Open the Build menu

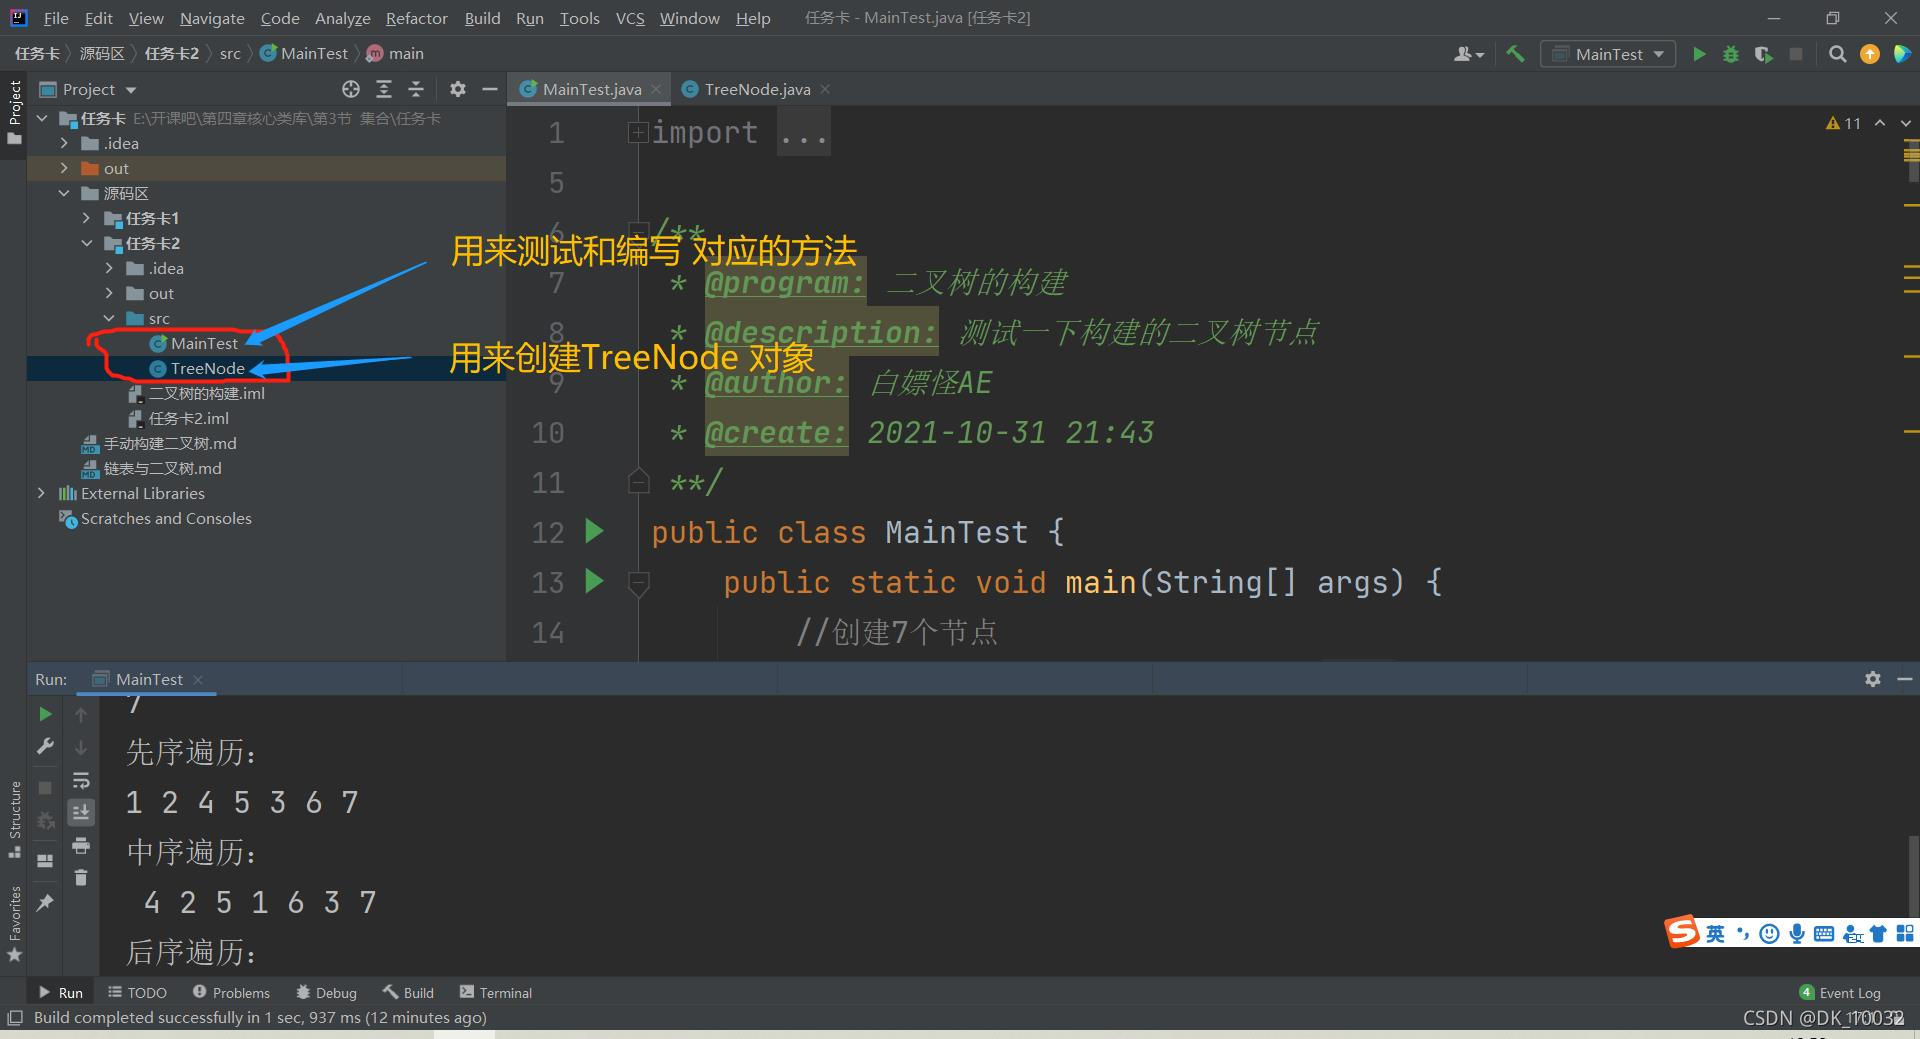(x=482, y=18)
